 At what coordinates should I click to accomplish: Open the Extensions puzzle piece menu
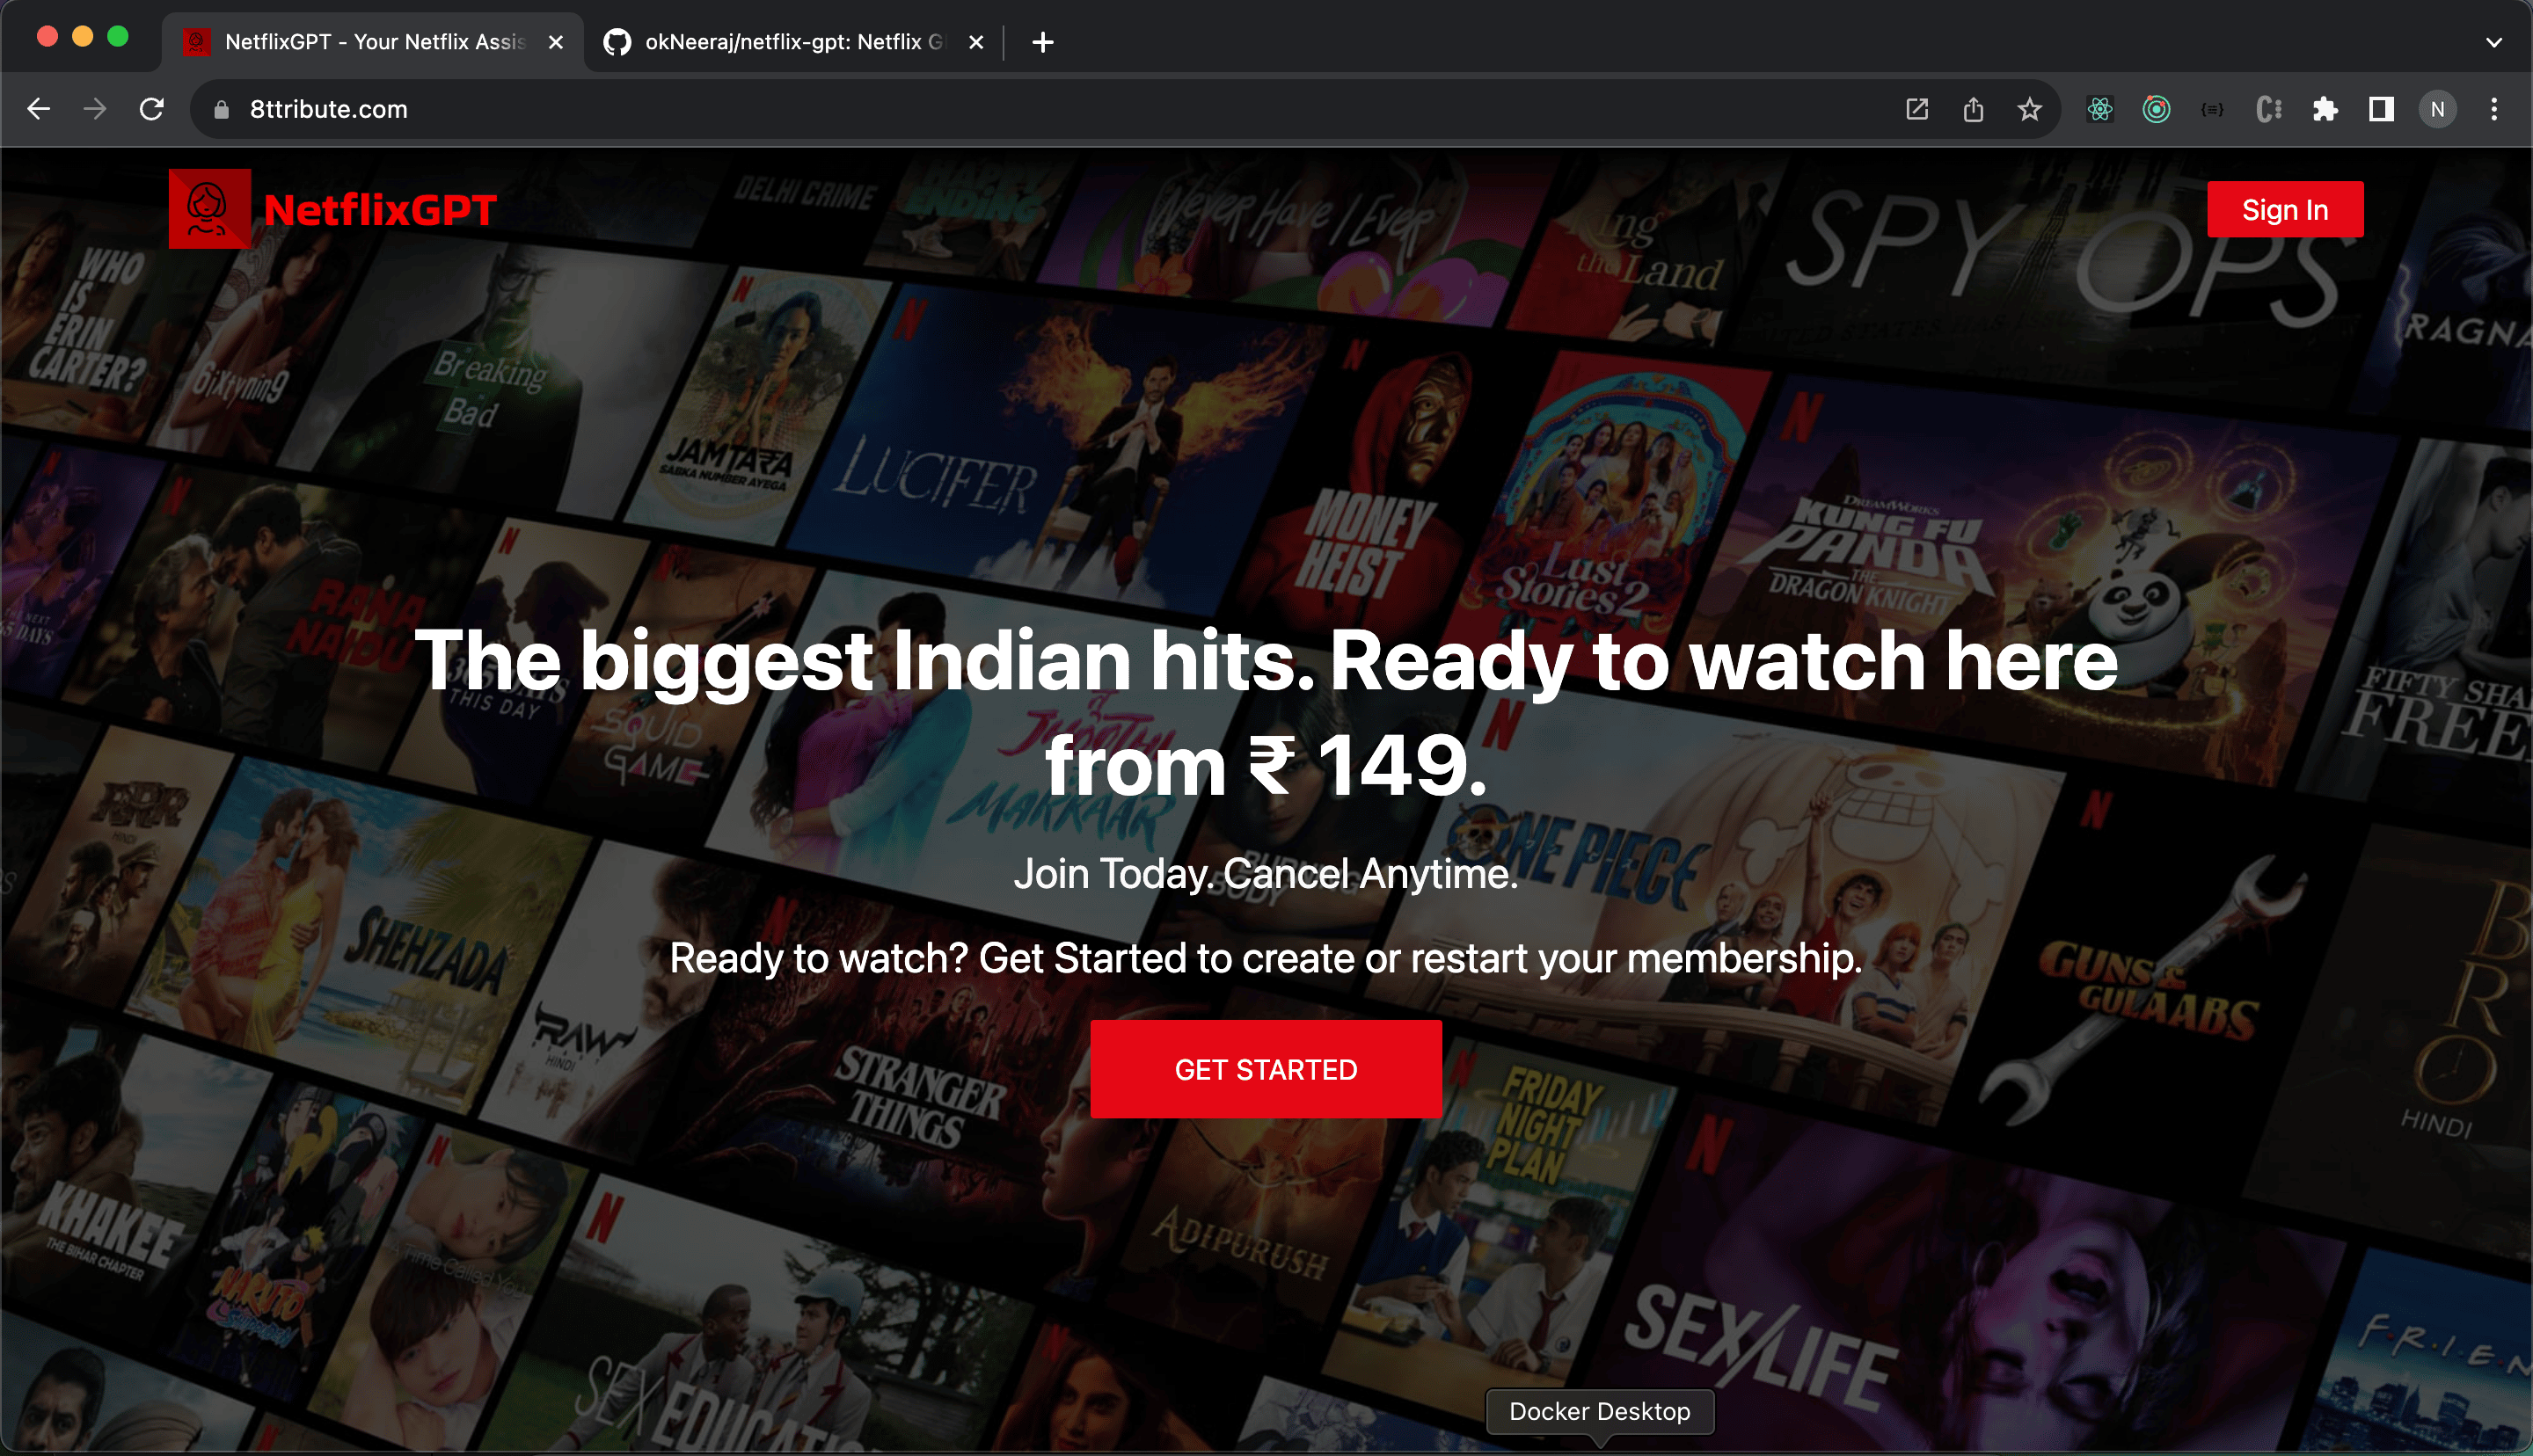click(x=2325, y=109)
